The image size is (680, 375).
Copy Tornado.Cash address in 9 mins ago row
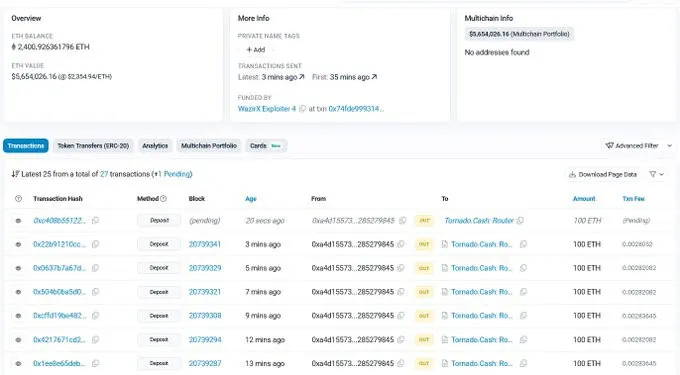click(x=523, y=316)
